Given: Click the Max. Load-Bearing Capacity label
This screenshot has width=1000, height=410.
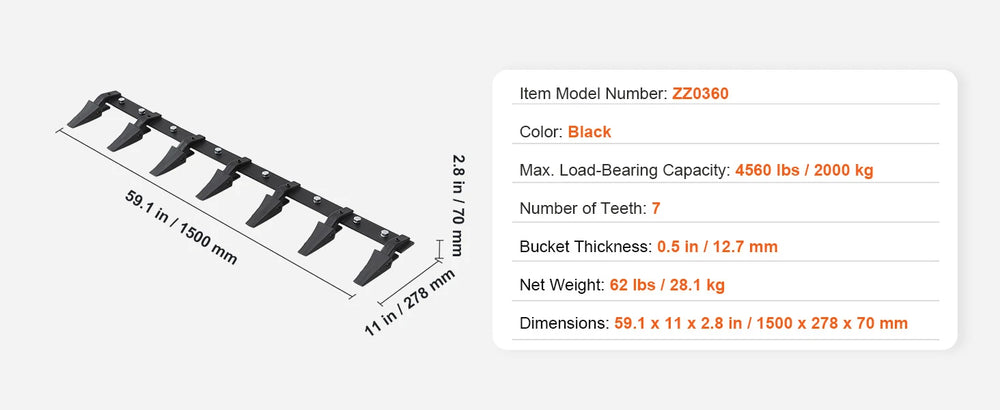Looking at the screenshot, I should 624,170.
